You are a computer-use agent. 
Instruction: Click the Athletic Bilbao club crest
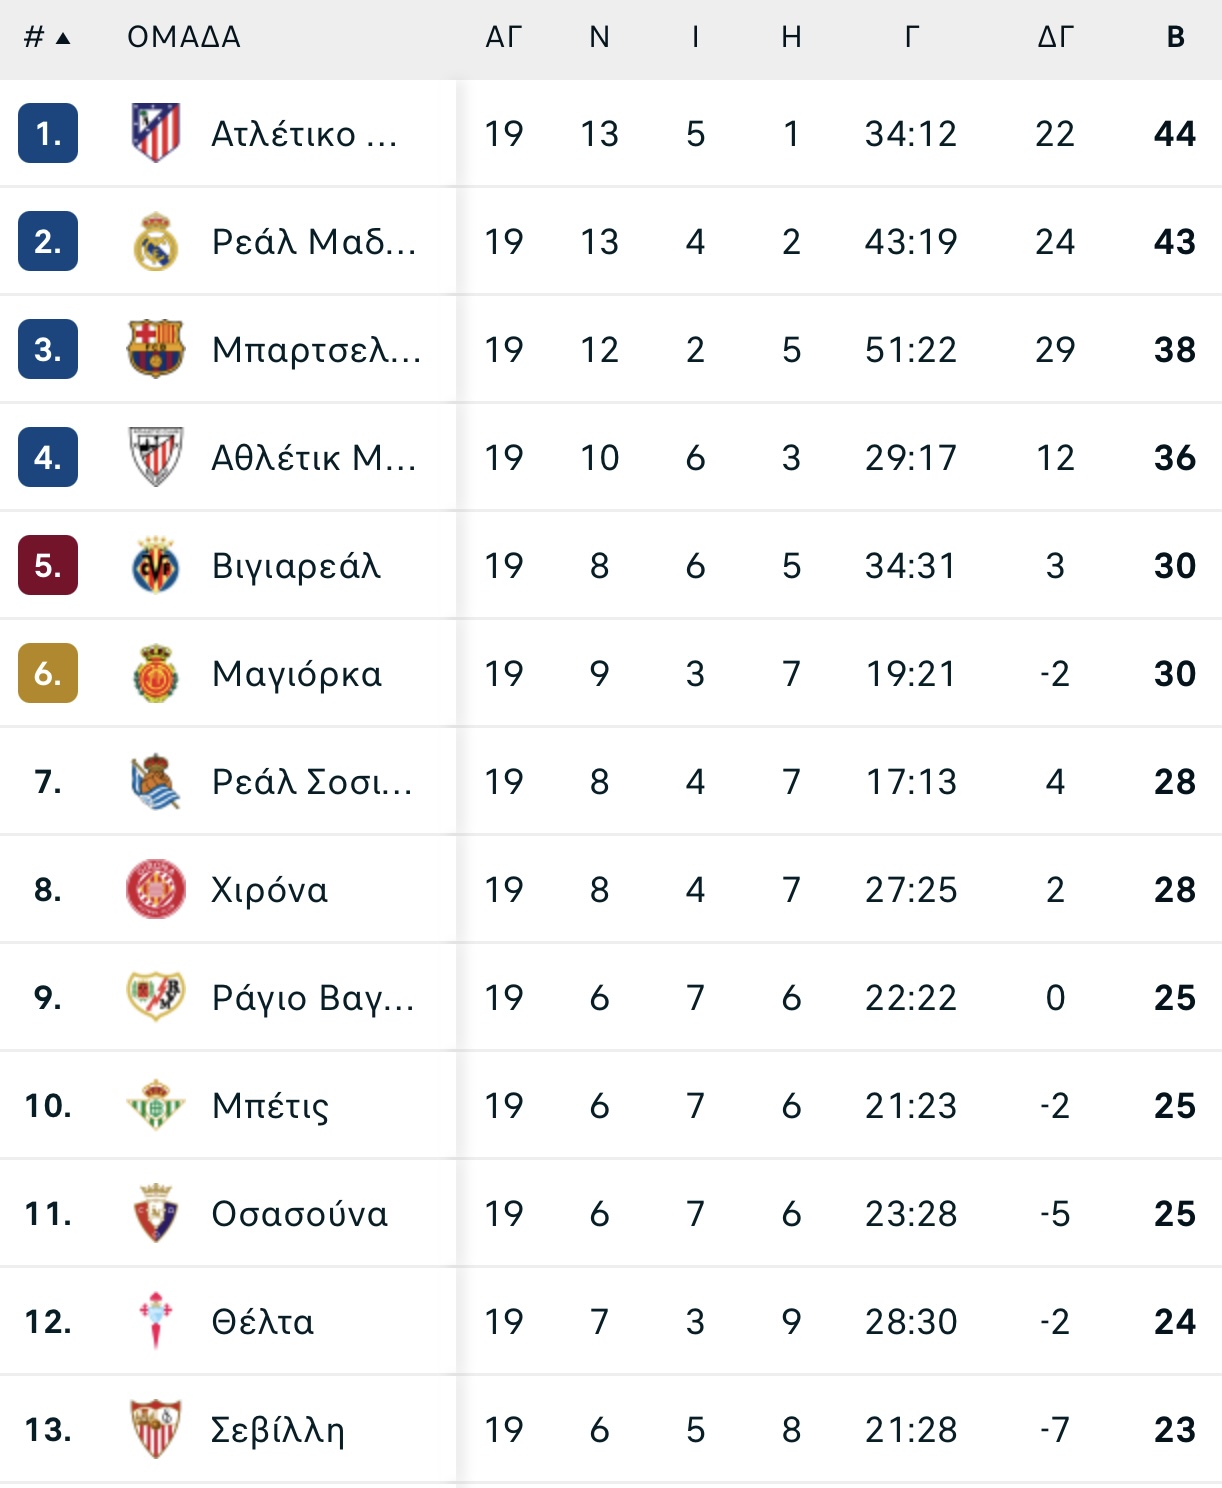pos(156,457)
